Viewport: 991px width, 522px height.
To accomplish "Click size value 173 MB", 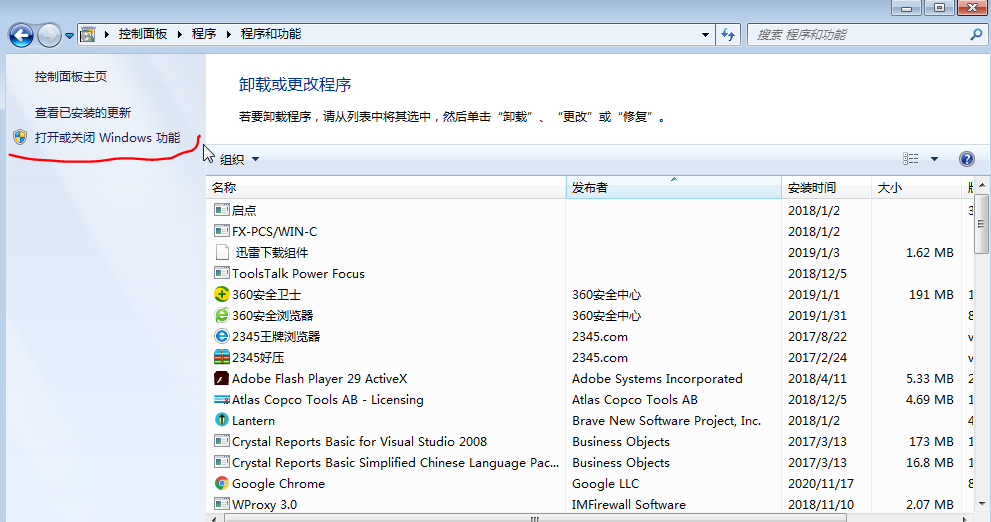I will [x=931, y=442].
